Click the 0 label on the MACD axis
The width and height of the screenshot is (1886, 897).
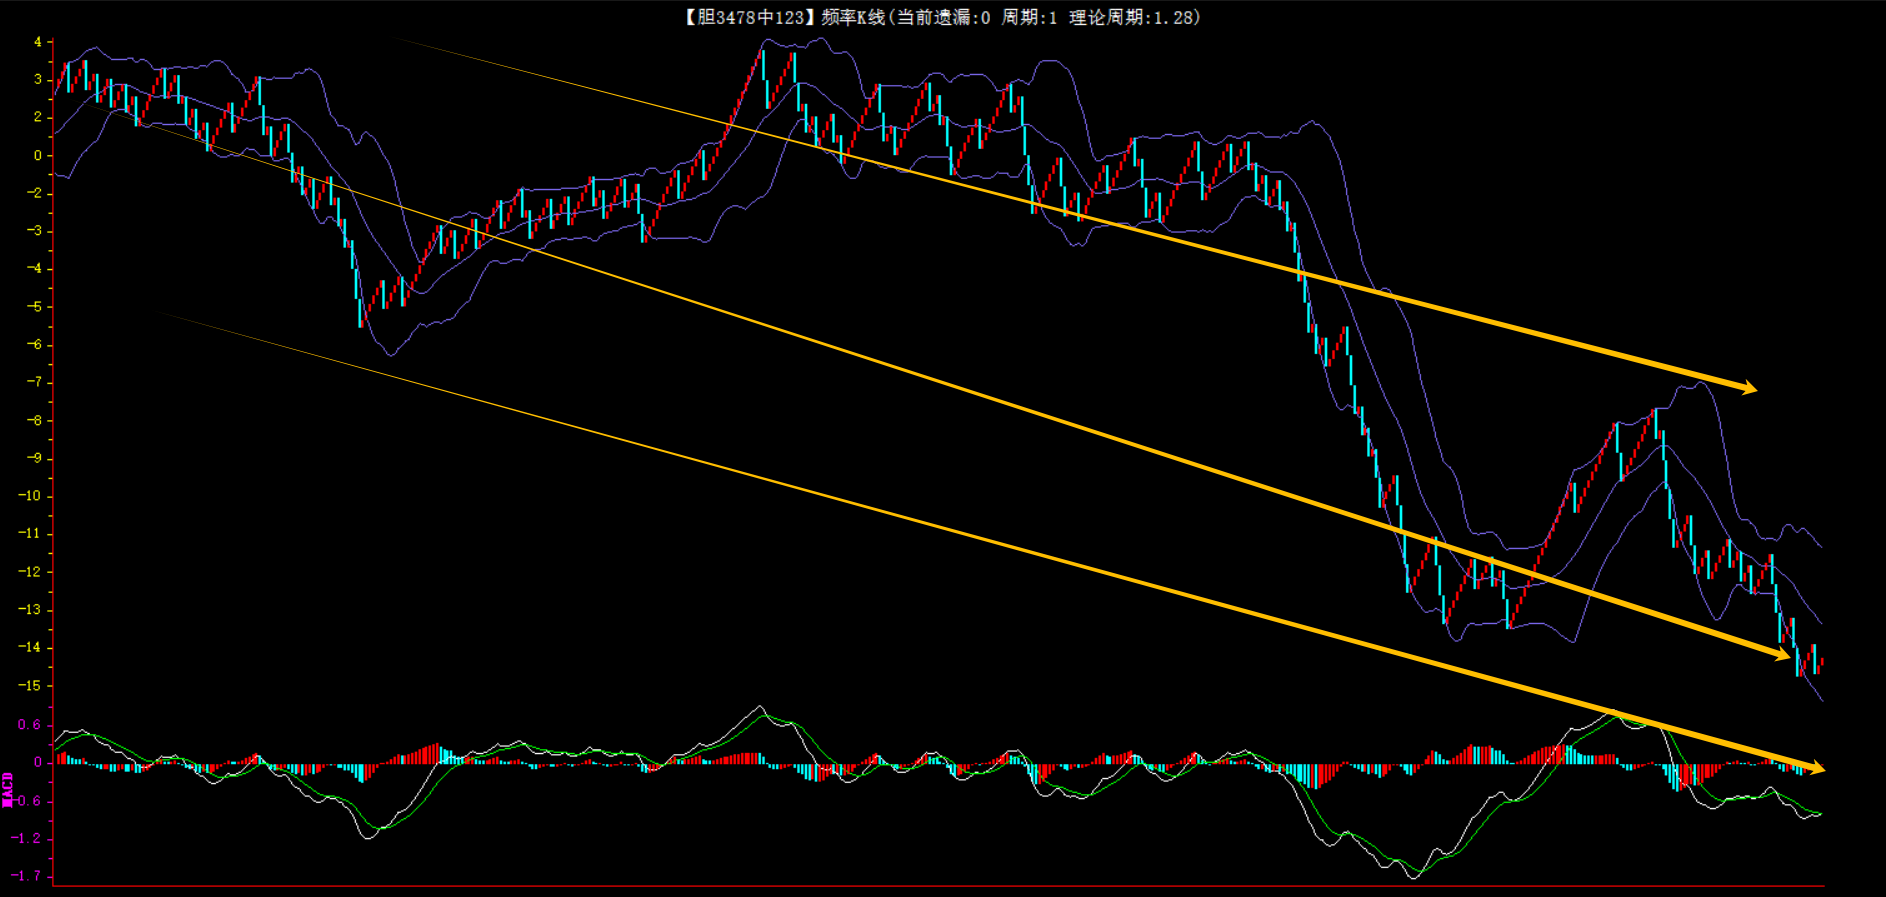pyautogui.click(x=38, y=762)
